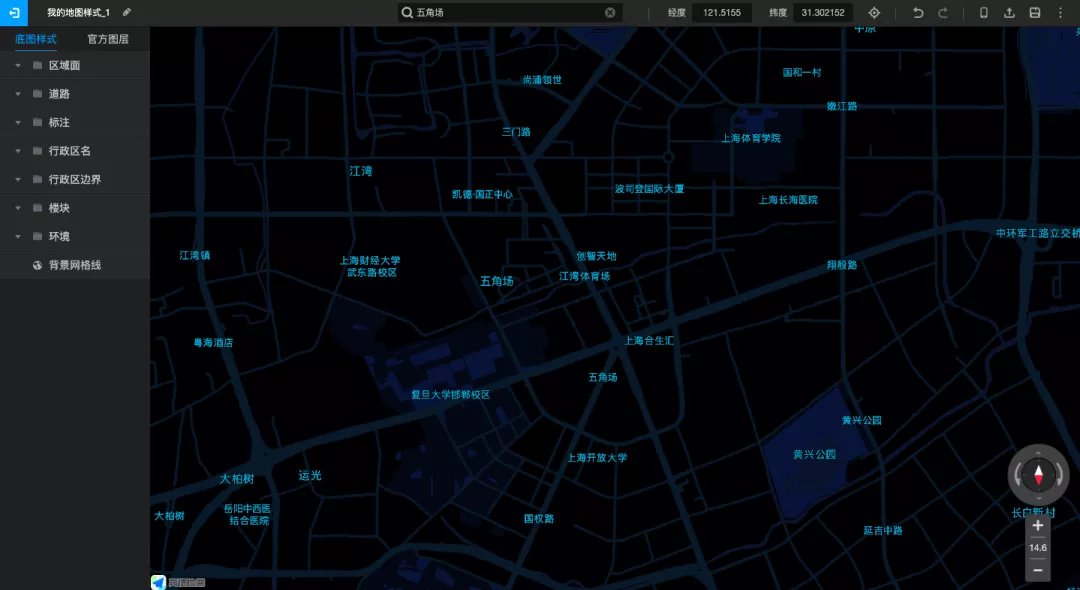The height and width of the screenshot is (590, 1080).
Task: Expand the 区域面 group arrow
Action: (18, 65)
